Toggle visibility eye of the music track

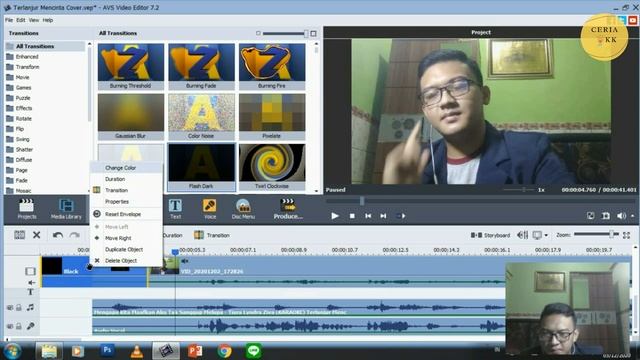tap(10, 308)
